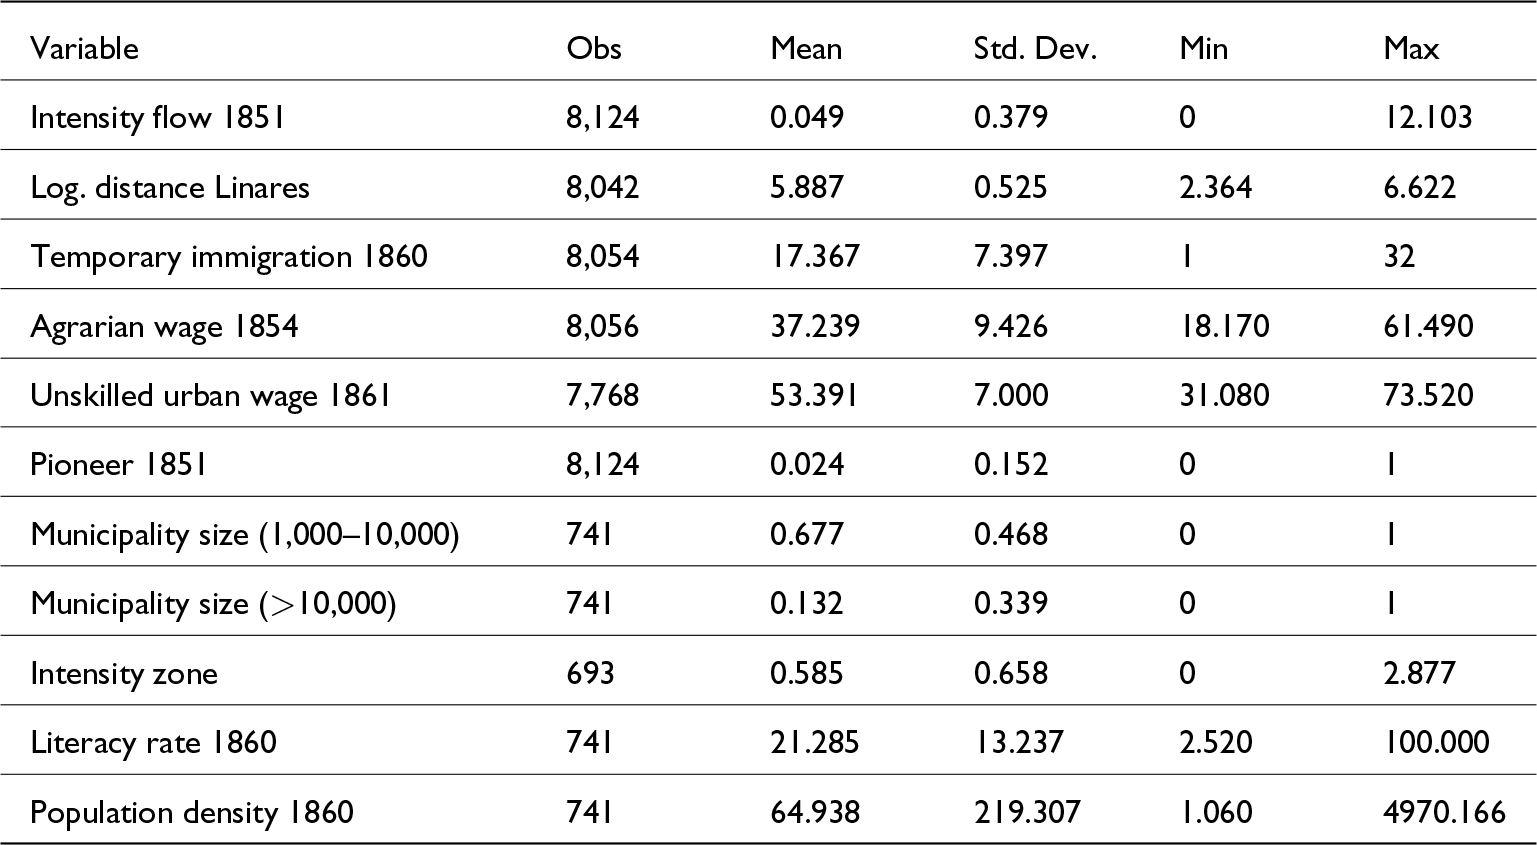Click the Mean column header
Image resolution: width=1537 pixels, height=845 pixels.
click(806, 49)
